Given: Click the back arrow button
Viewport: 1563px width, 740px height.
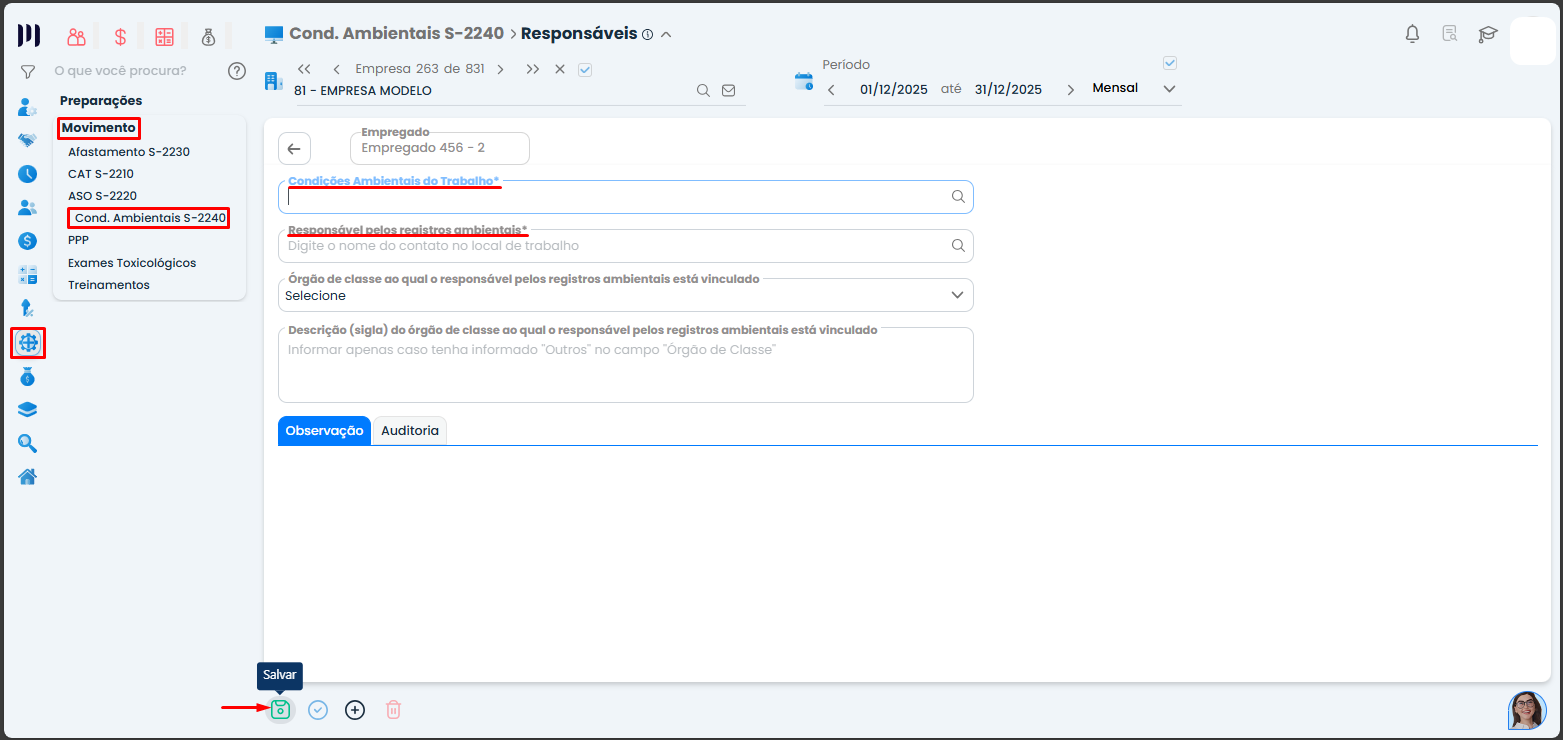Looking at the screenshot, I should tap(294, 149).
